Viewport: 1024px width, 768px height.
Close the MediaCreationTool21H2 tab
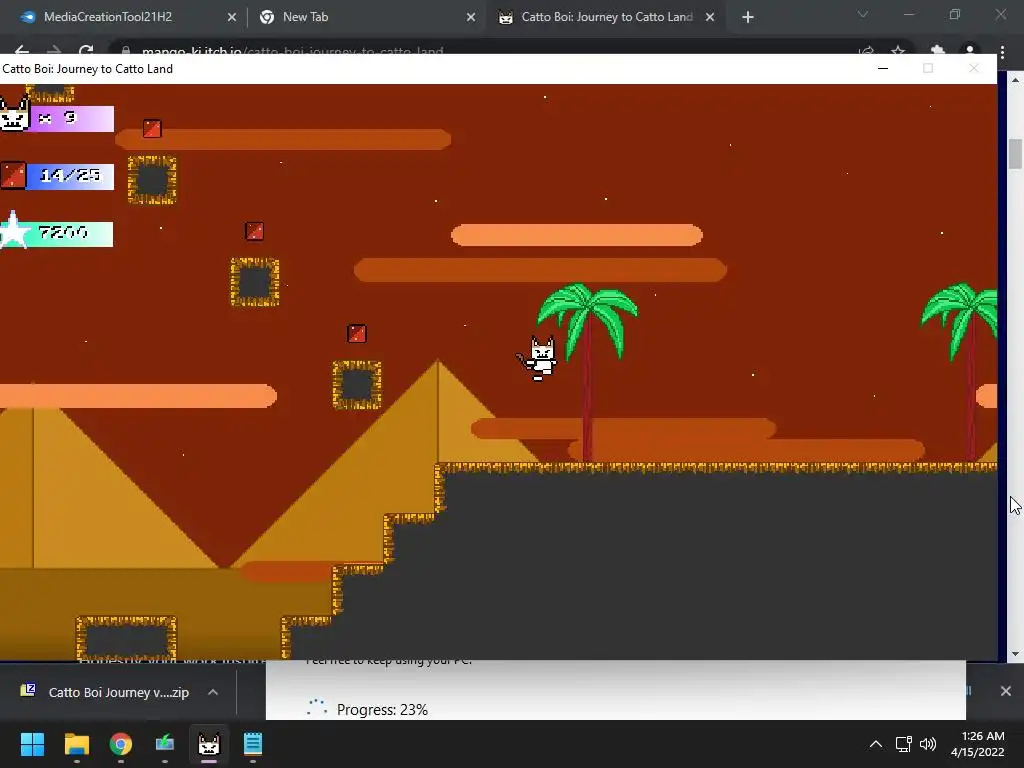[232, 18]
